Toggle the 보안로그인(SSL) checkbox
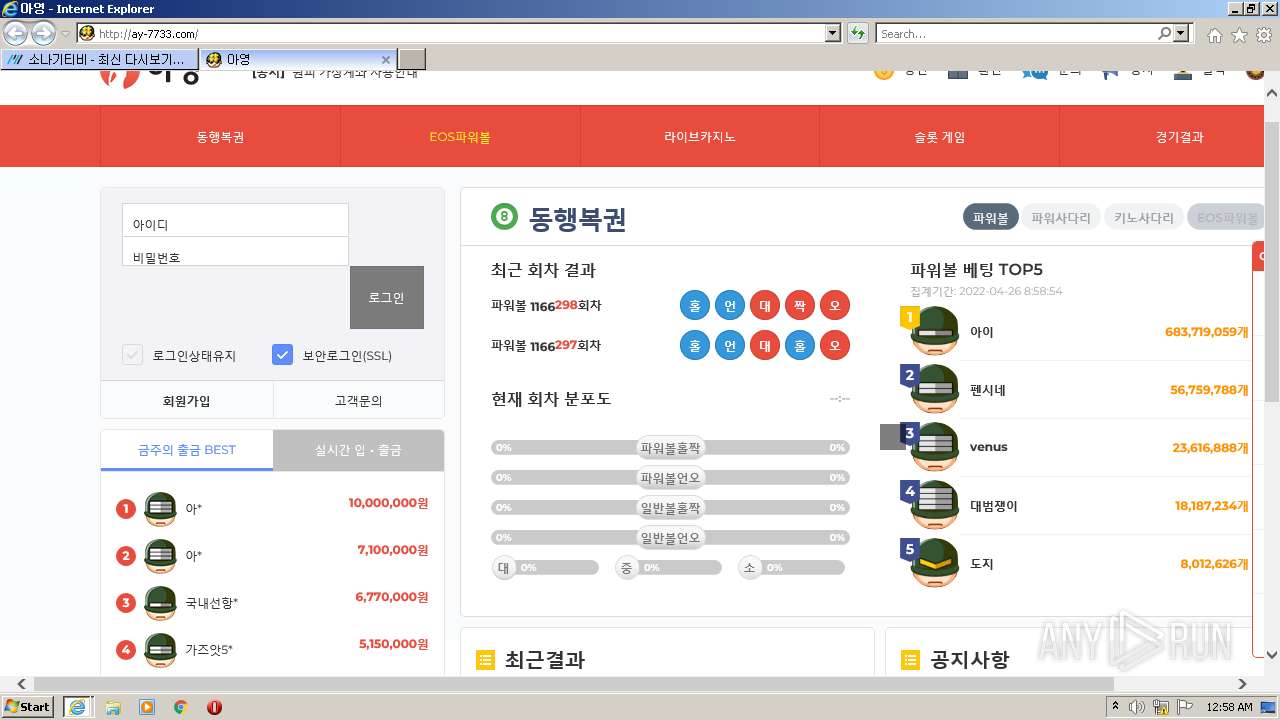This screenshot has width=1280, height=720. click(x=282, y=355)
